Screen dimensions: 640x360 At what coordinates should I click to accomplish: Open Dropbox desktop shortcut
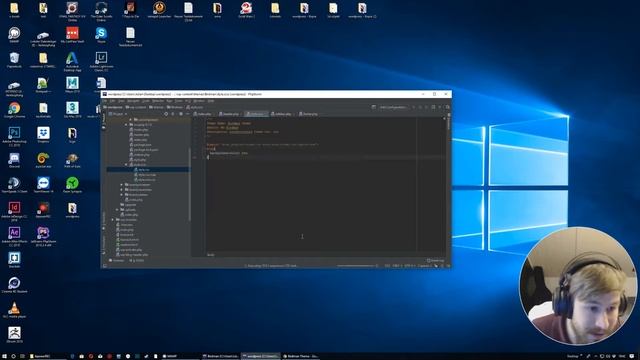43,134
